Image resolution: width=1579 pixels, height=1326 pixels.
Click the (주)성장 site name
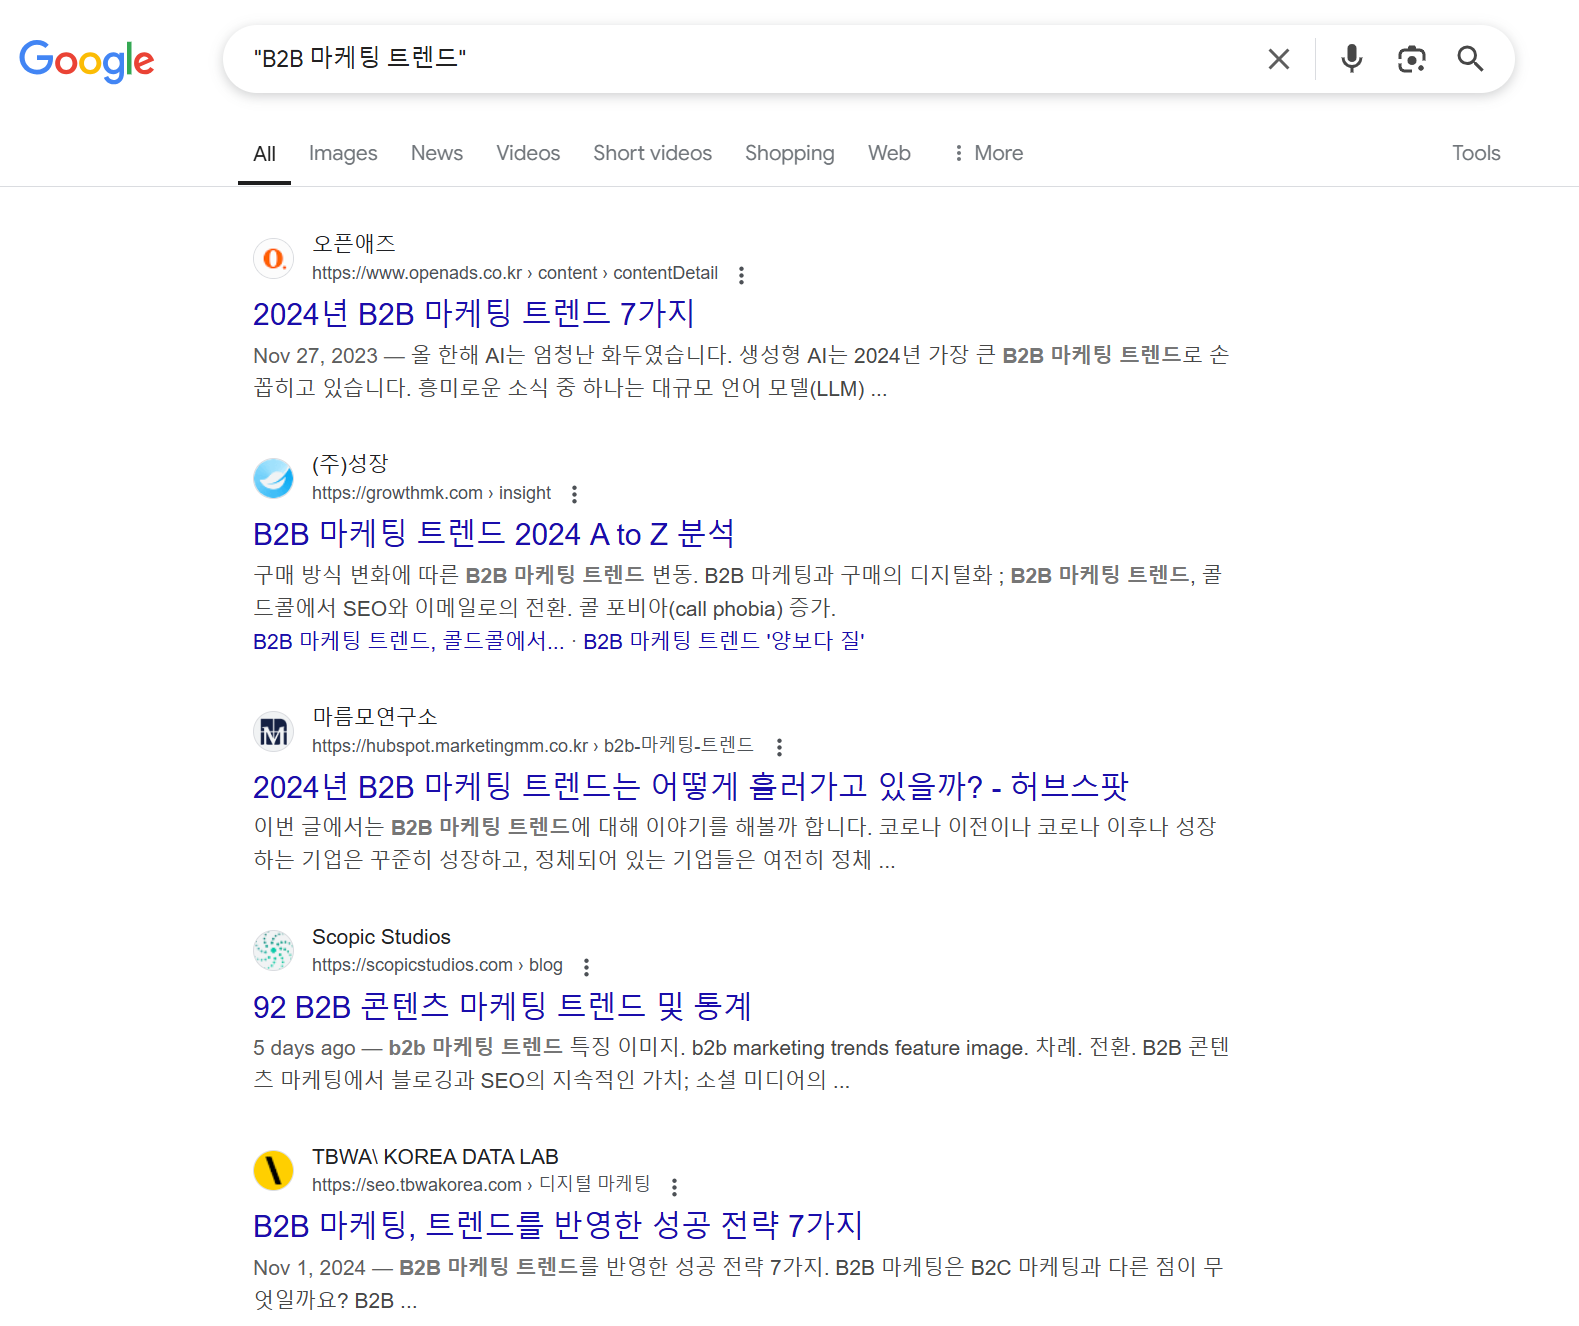click(x=350, y=464)
